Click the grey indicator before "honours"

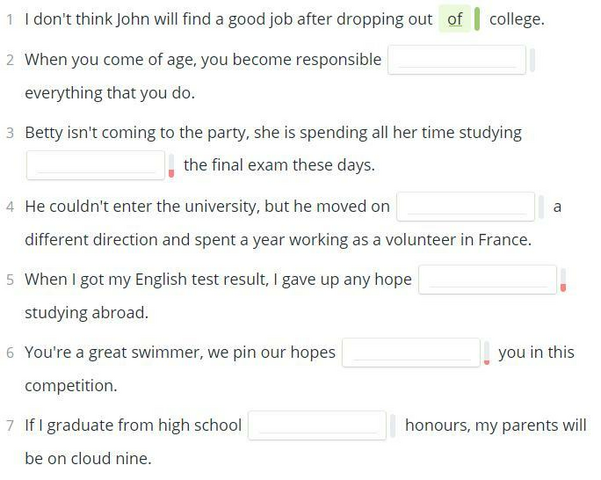pyautogui.click(x=392, y=426)
